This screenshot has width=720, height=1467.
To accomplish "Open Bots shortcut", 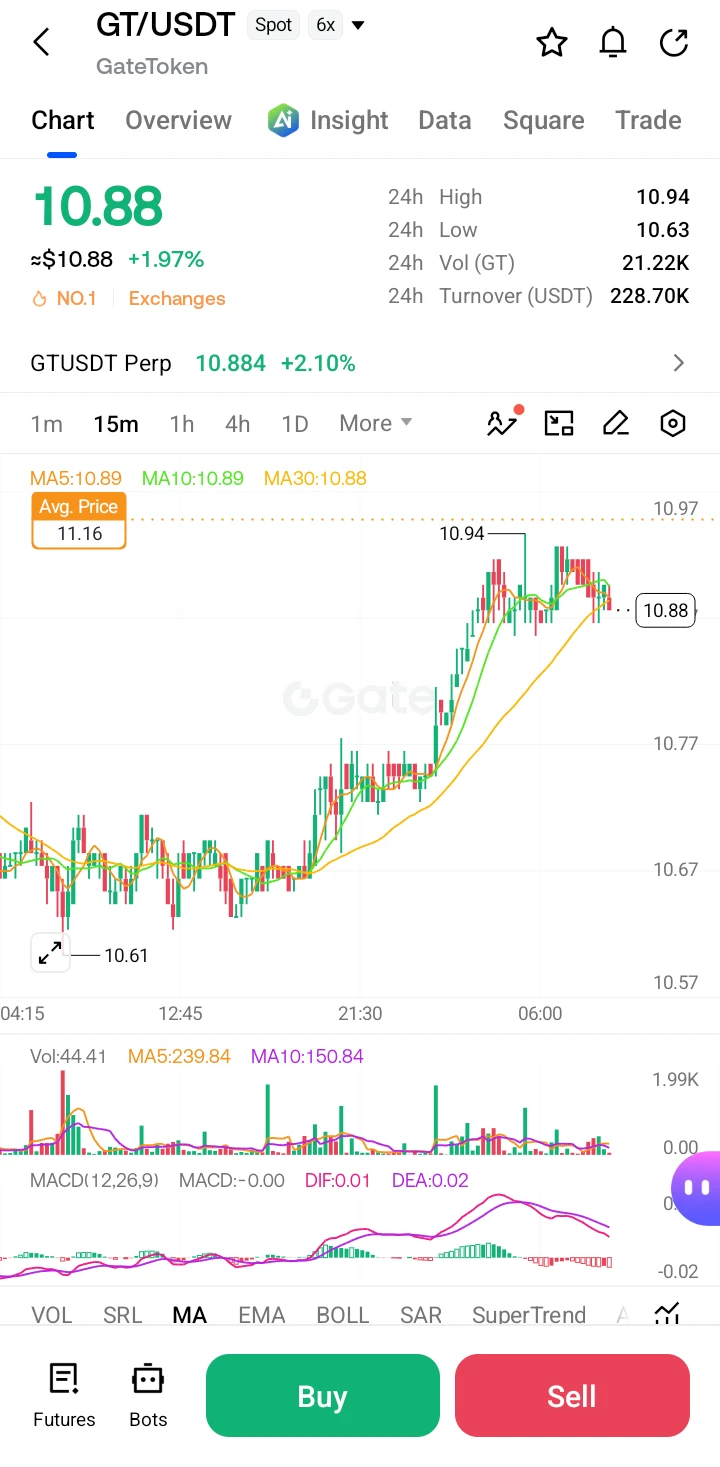I will 148,1395.
